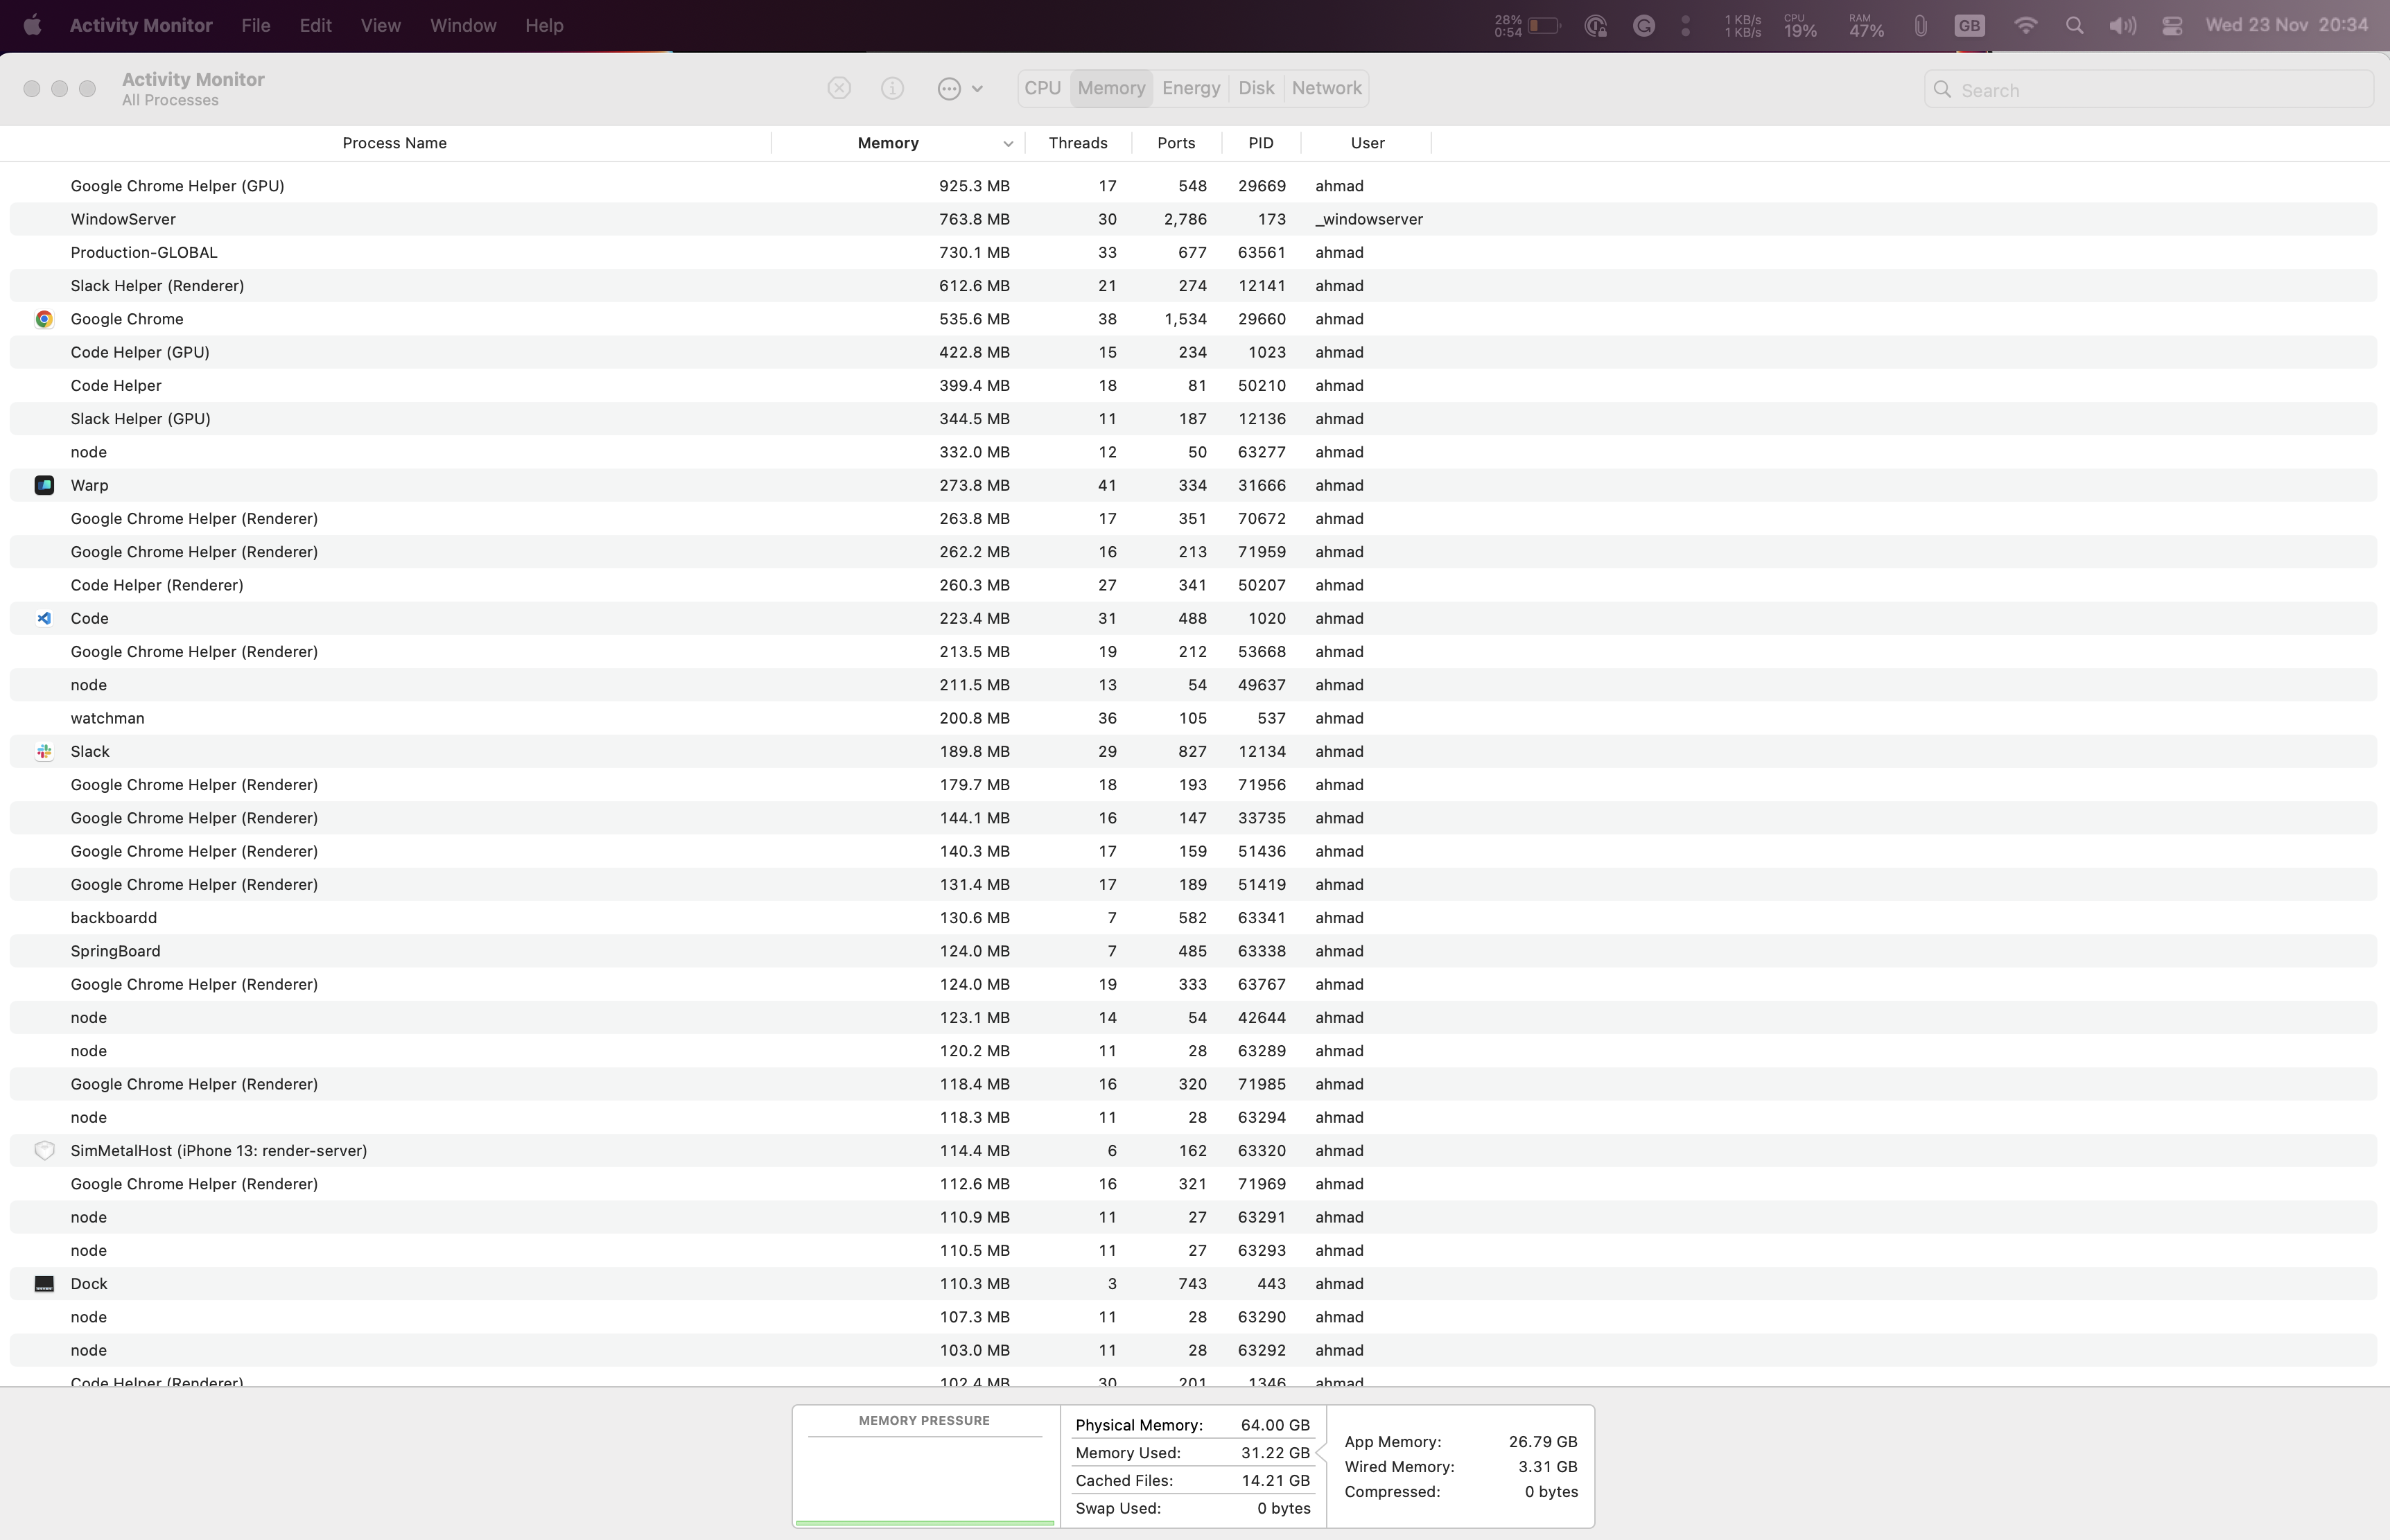The height and width of the screenshot is (1540, 2390).
Task: Select the backboardd process row
Action: [x=1193, y=918]
